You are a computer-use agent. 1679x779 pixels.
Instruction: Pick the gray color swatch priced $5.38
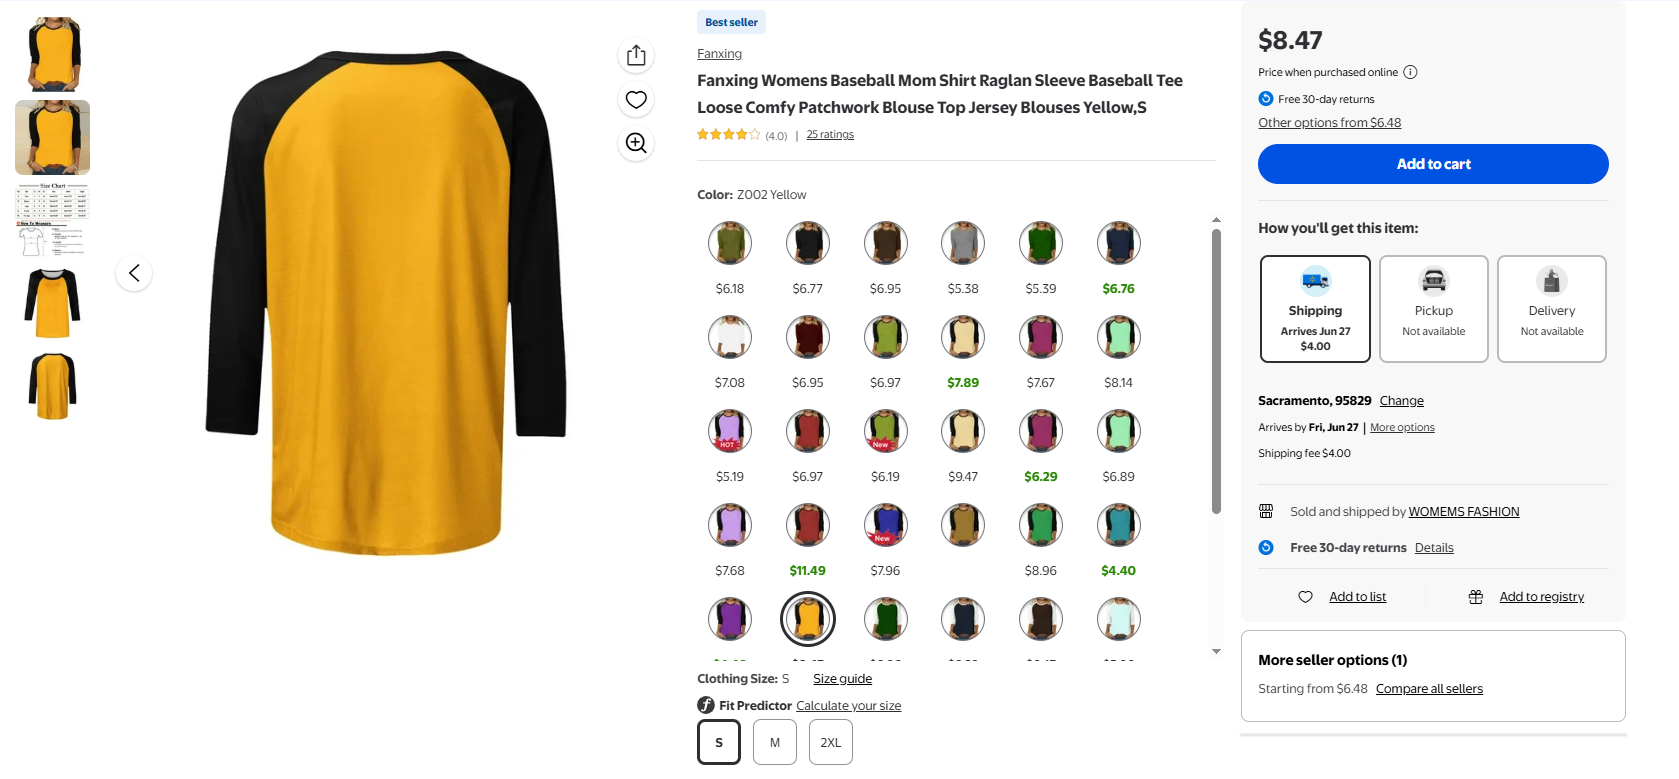(x=963, y=243)
